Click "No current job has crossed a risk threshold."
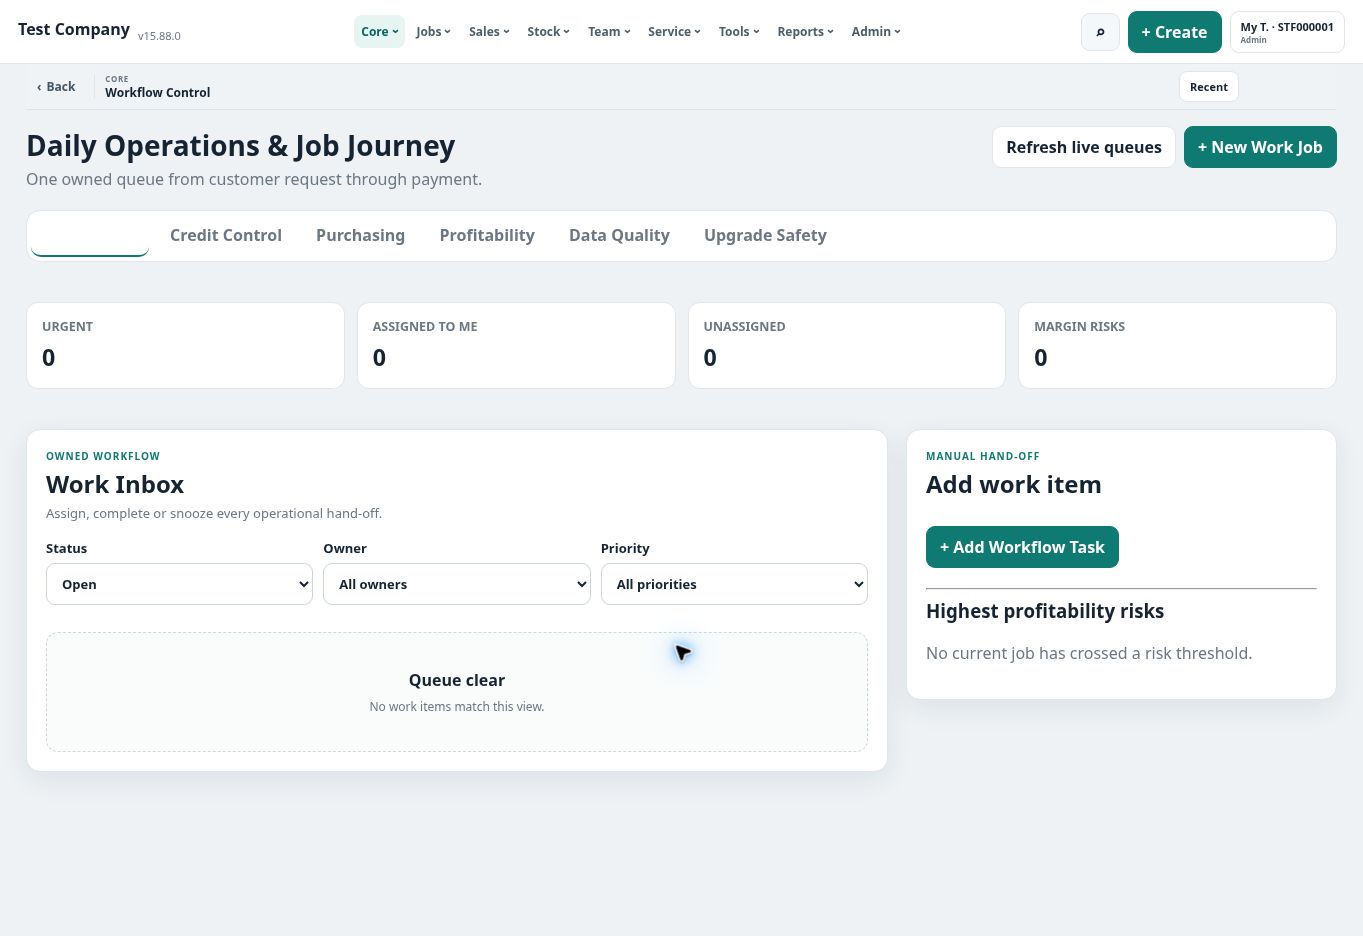The image size is (1363, 936). [x=1089, y=653]
